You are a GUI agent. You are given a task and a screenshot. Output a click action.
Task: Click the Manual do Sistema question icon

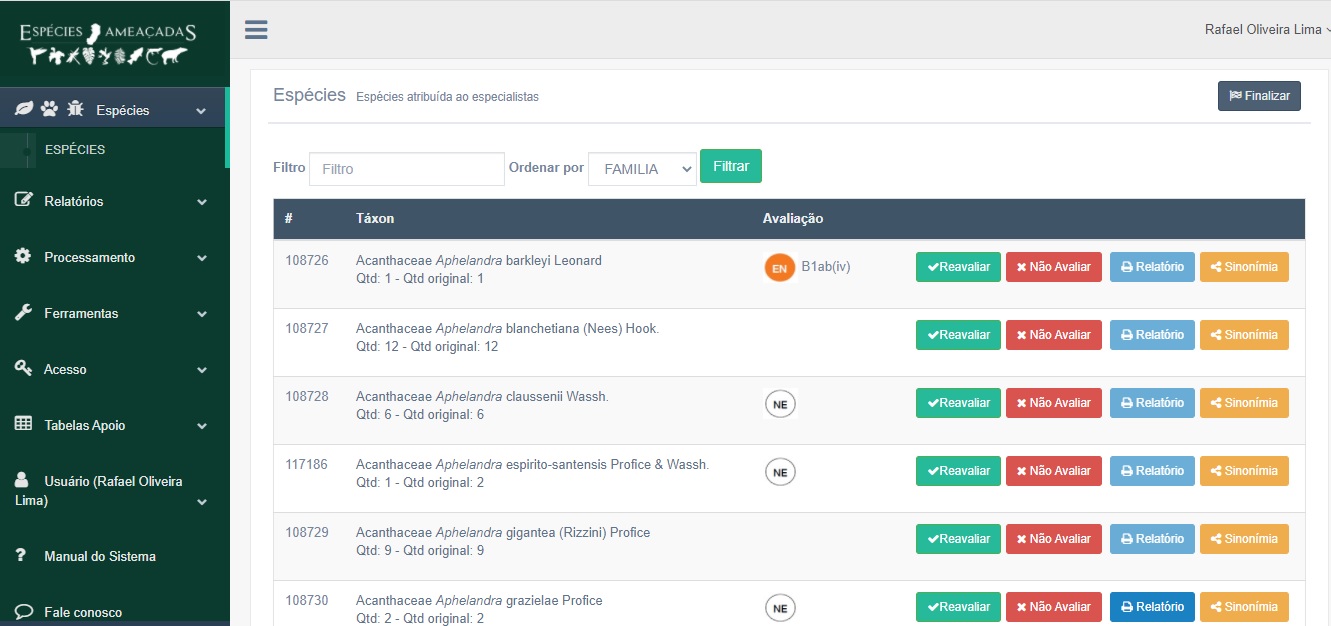coord(21,556)
